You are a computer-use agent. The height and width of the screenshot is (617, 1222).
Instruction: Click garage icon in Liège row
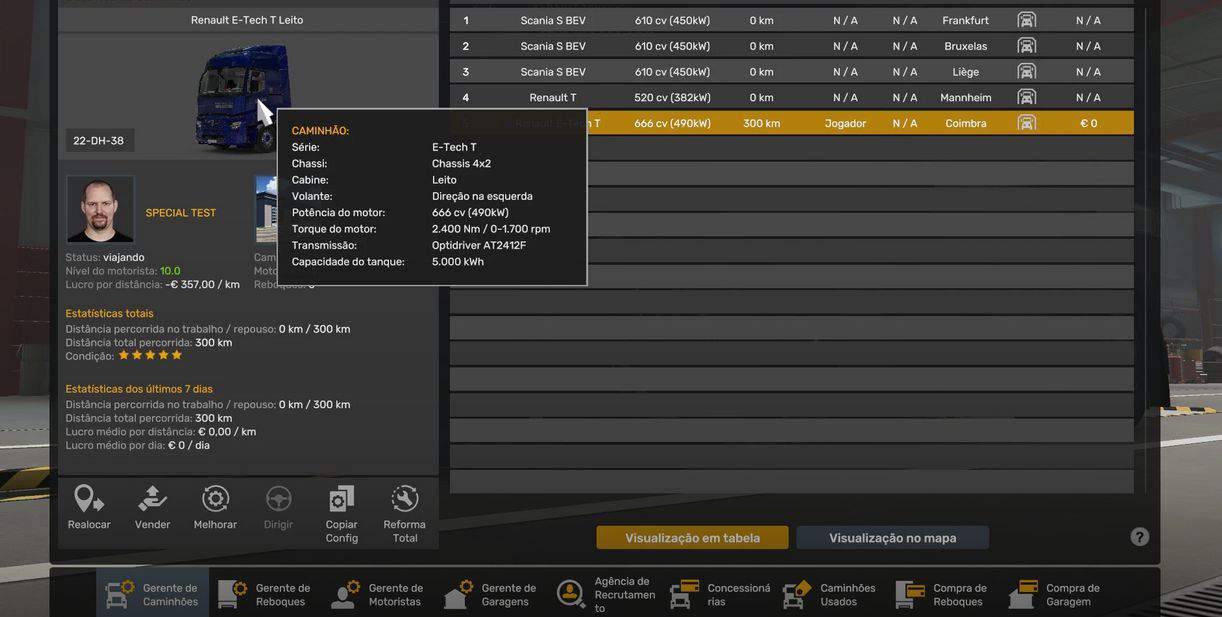(x=1026, y=72)
